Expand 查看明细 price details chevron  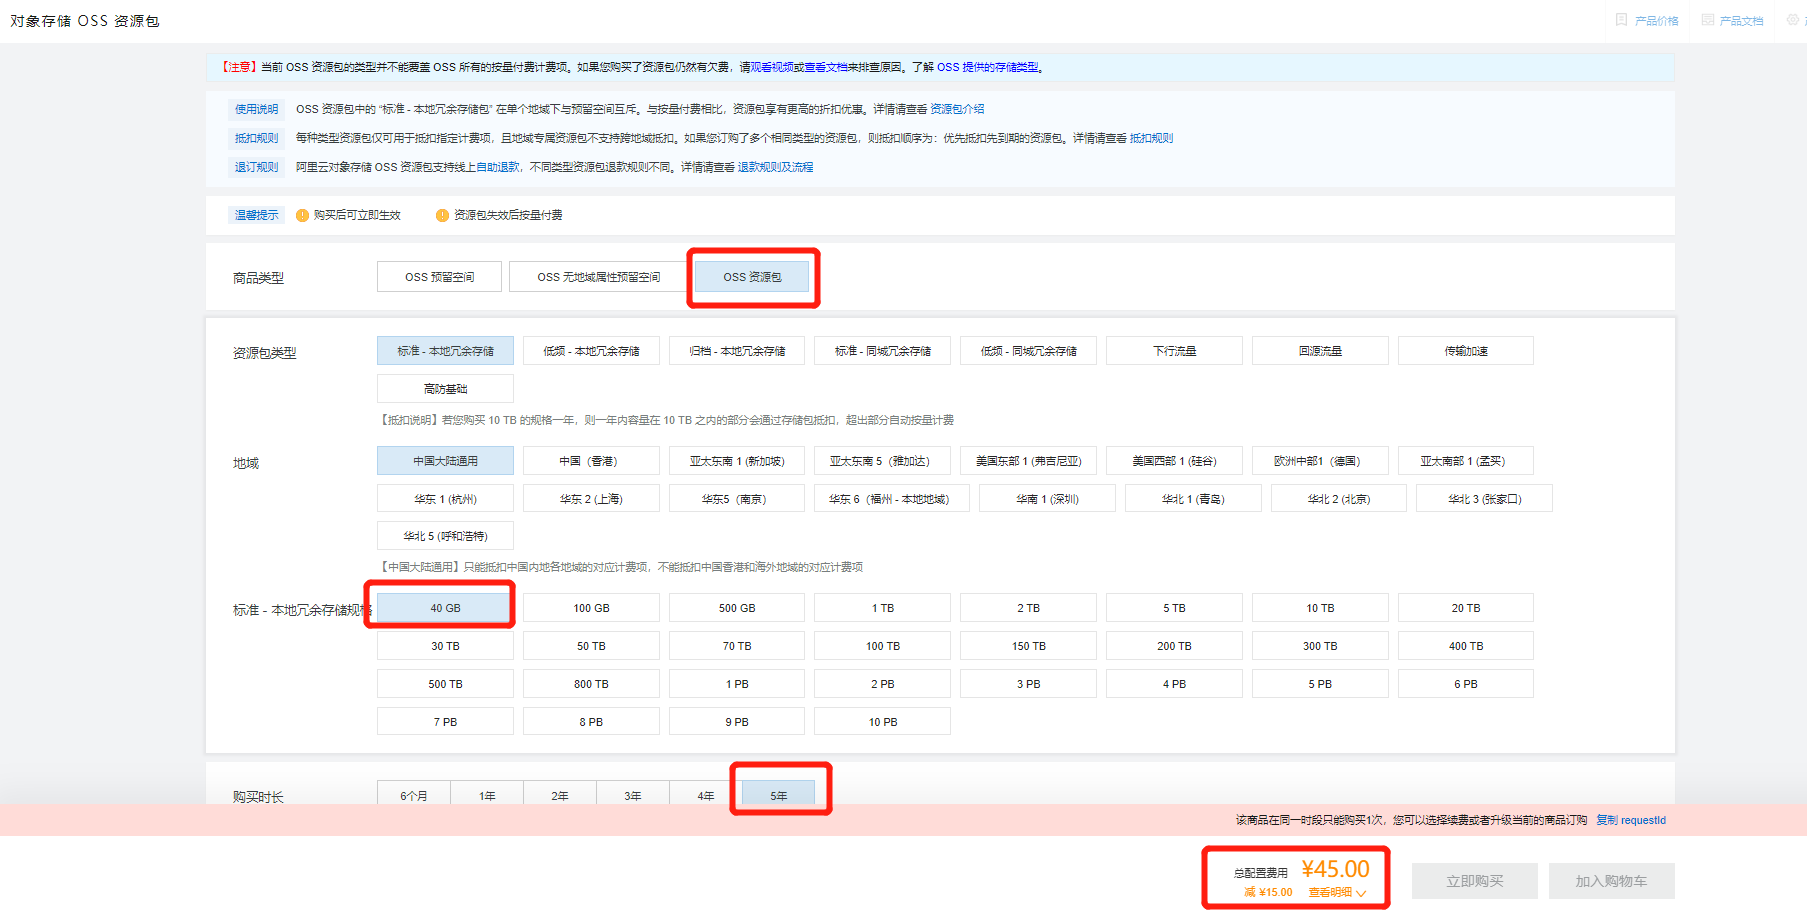[x=1361, y=893]
